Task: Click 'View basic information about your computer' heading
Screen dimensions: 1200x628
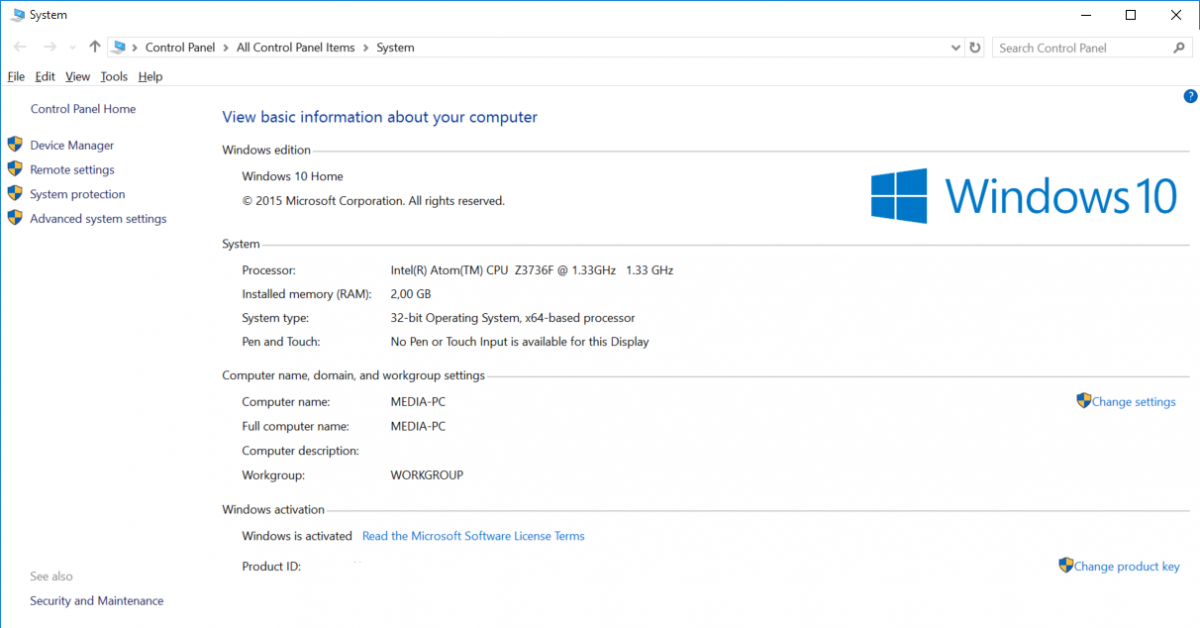Action: pos(380,117)
